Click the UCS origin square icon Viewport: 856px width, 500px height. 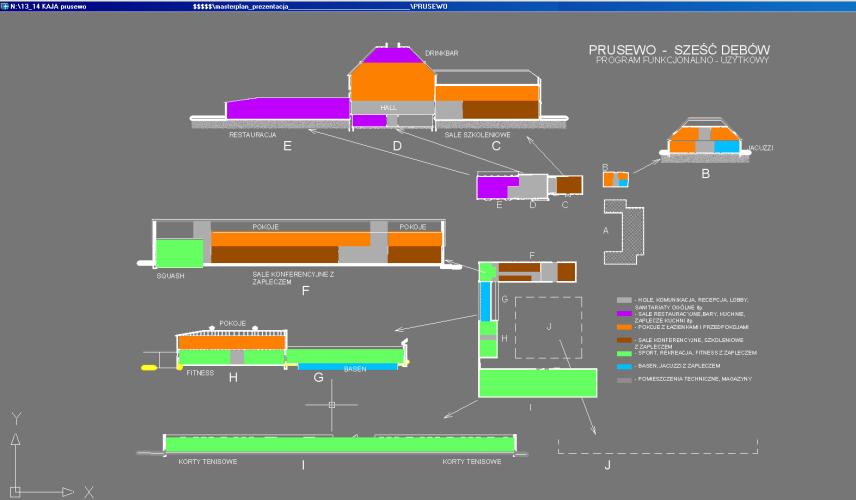point(15,492)
